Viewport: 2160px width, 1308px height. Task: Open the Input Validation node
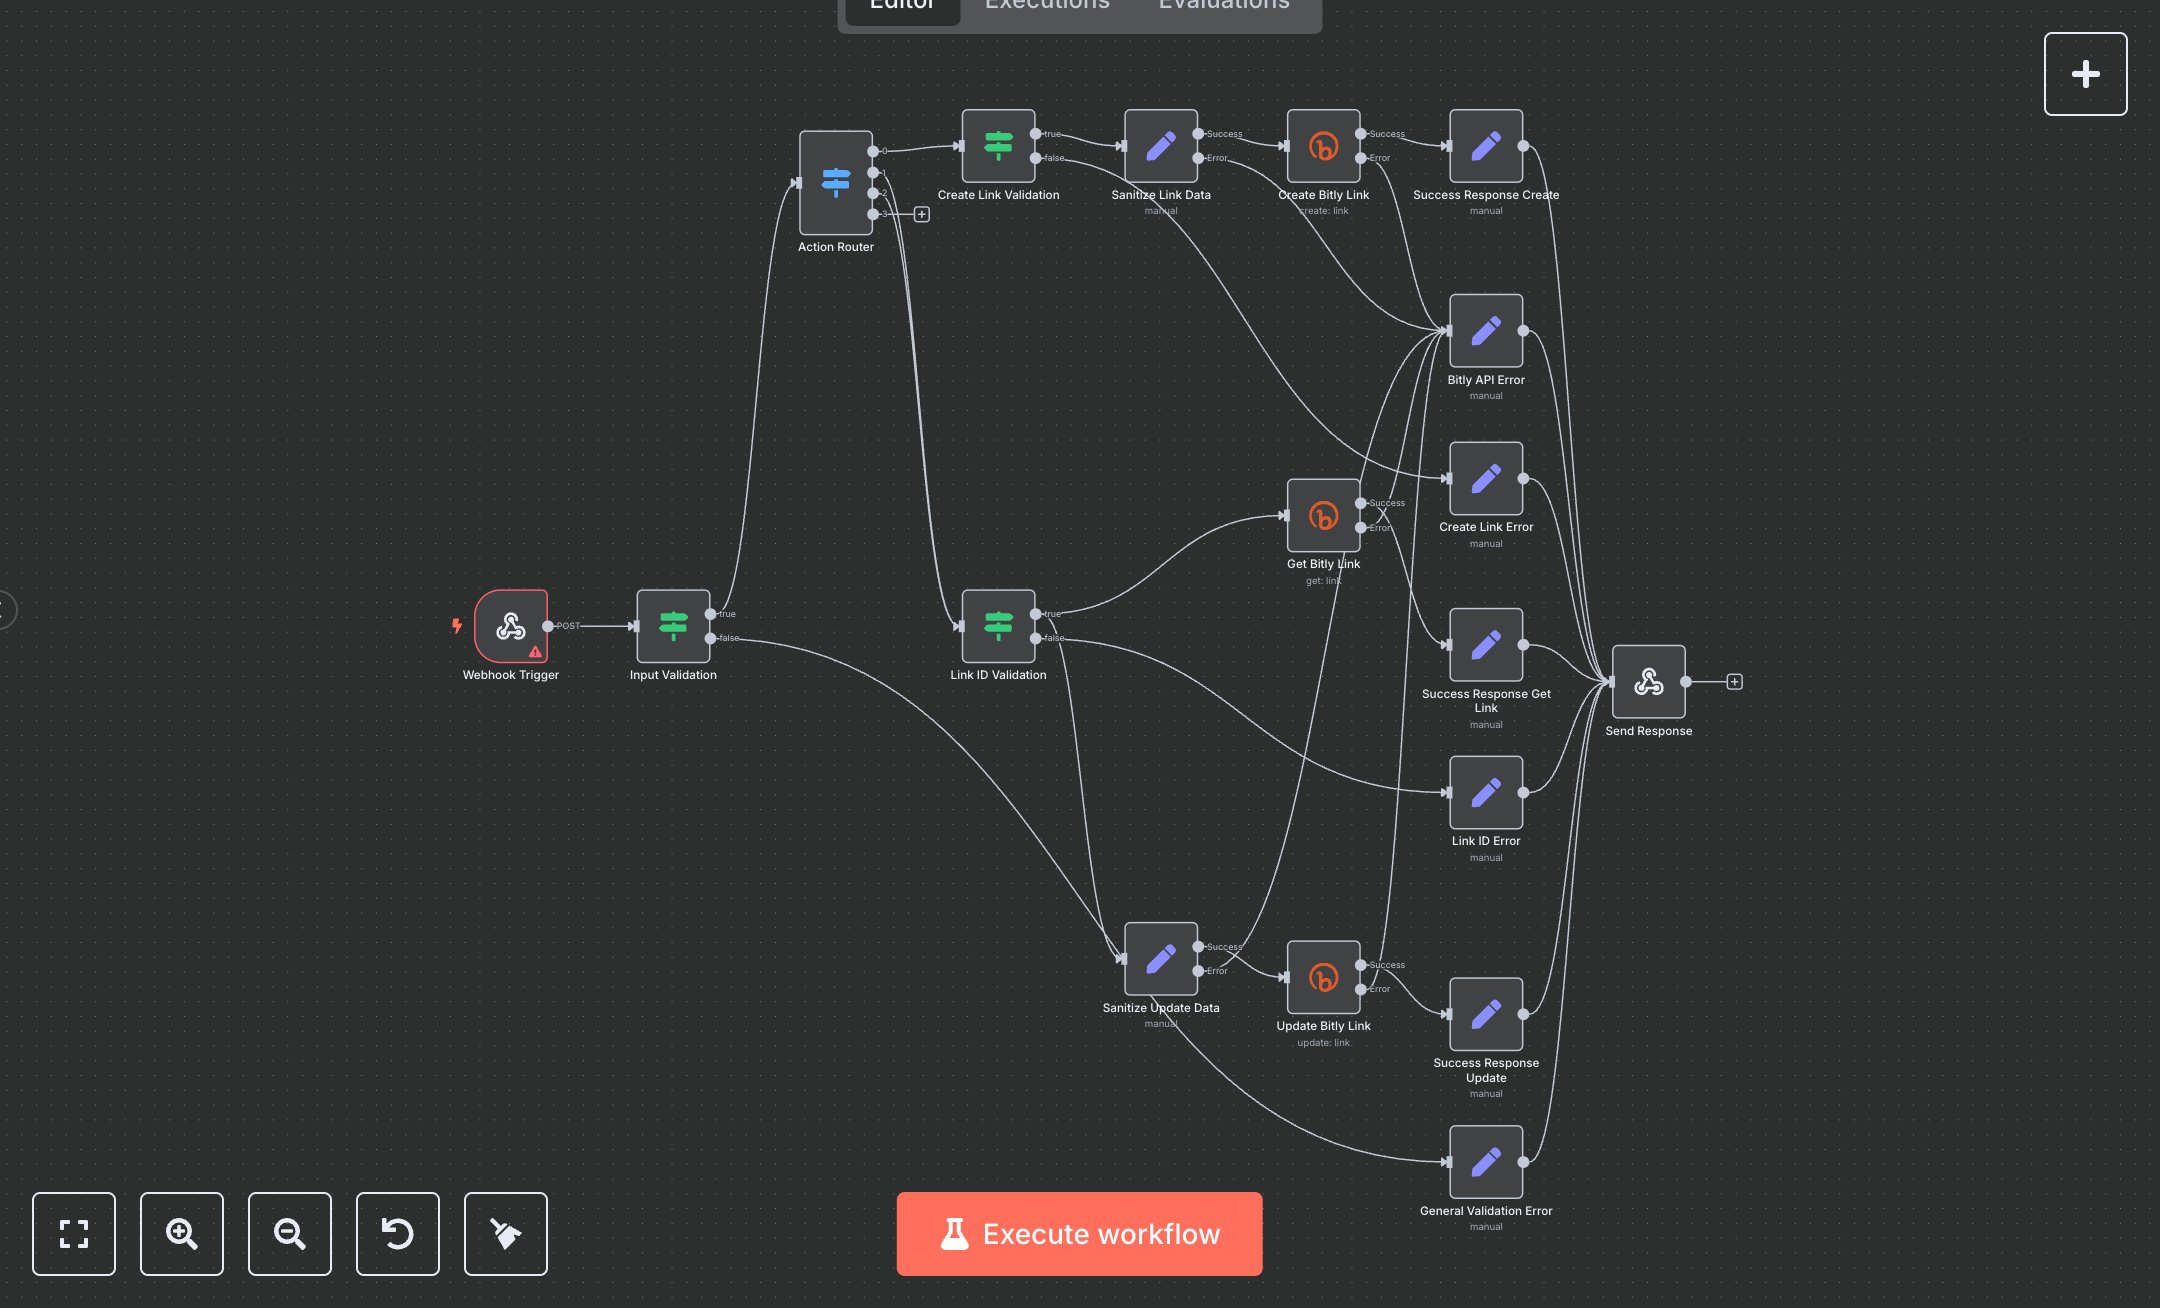pyautogui.click(x=672, y=627)
